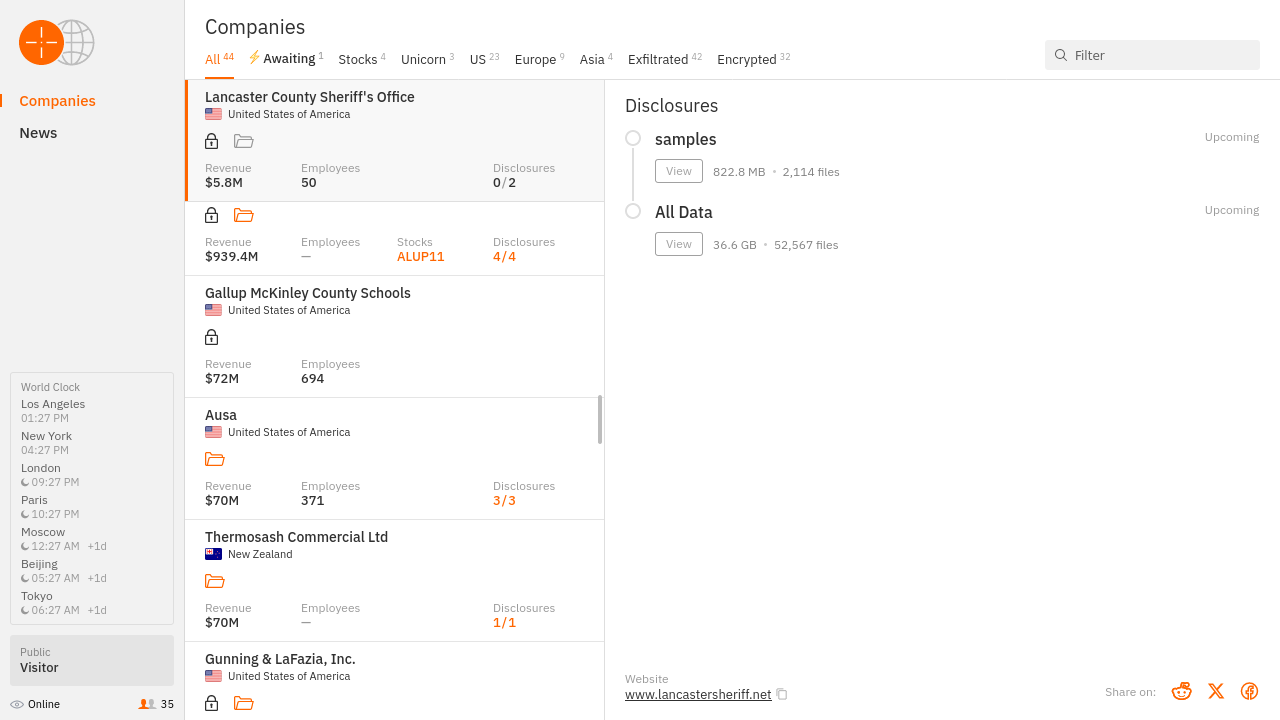Click the open folder icon under Ausa
This screenshot has width=1280, height=720.
point(215,459)
